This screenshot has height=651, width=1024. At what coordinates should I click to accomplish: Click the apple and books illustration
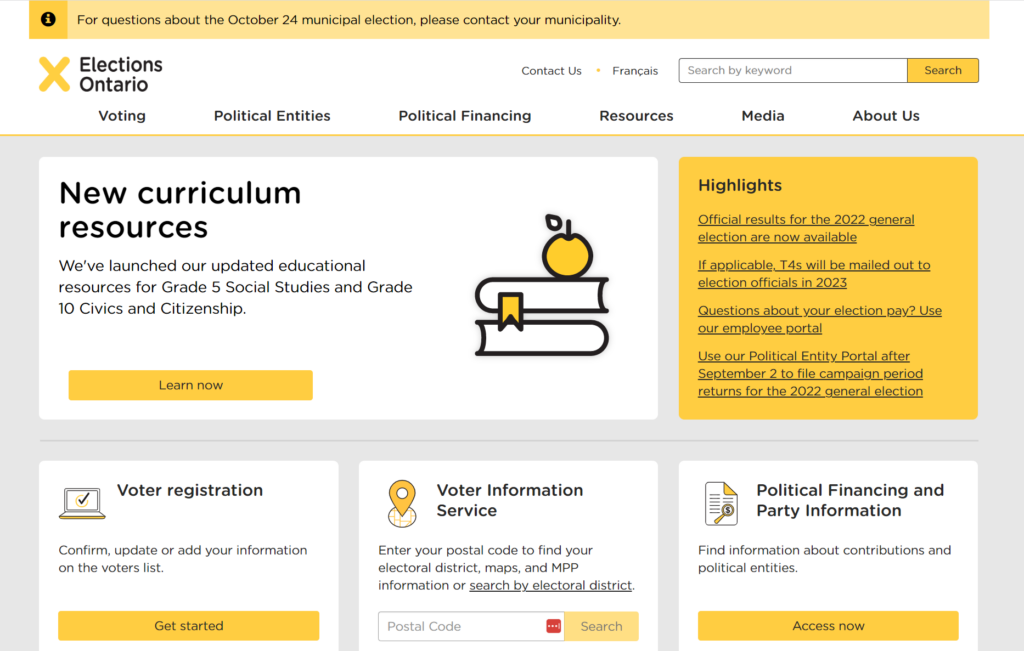(x=541, y=285)
